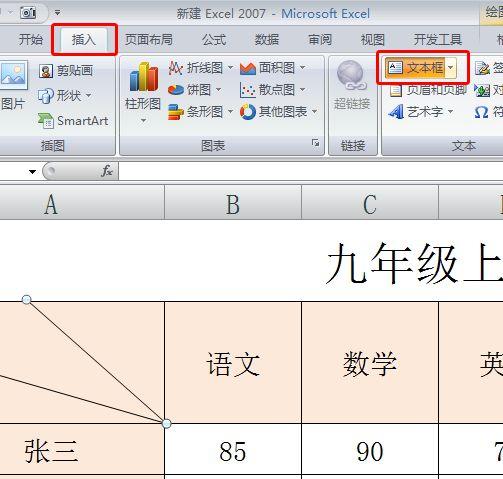Expand the 文本框 dropdown arrow
The width and height of the screenshot is (503, 479).
(451, 68)
